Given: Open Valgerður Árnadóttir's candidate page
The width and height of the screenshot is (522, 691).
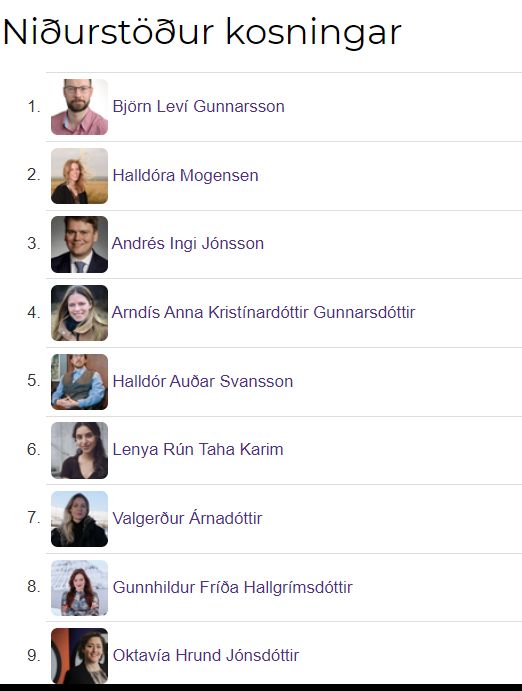Looking at the screenshot, I should coord(187,518).
